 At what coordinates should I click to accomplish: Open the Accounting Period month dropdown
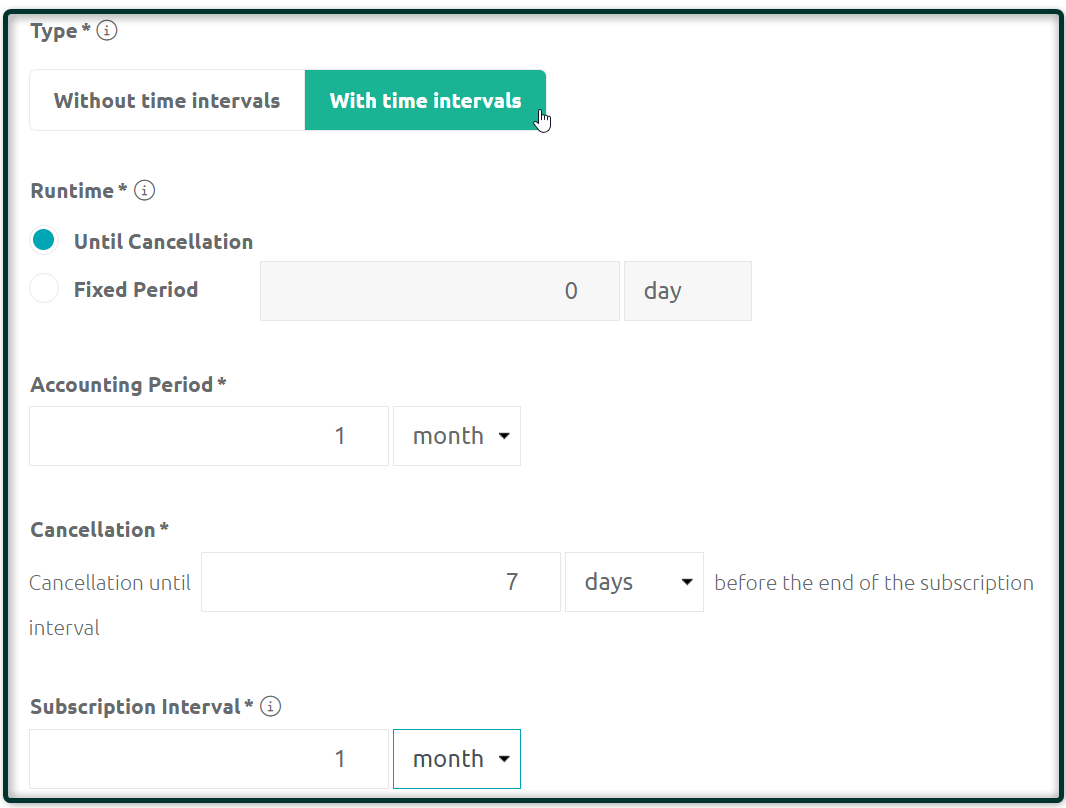[457, 436]
